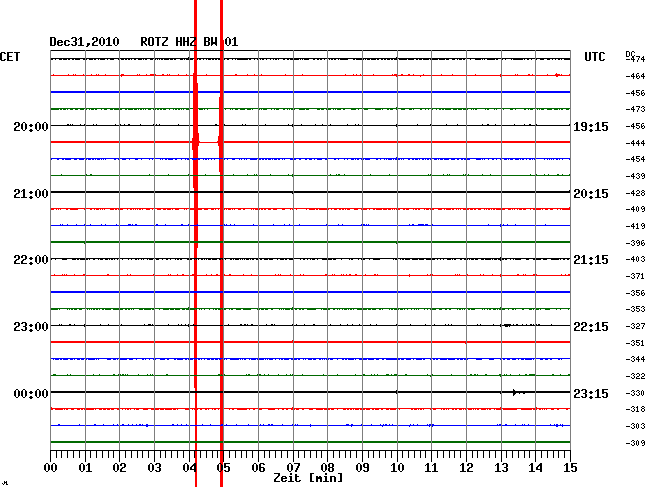Select the station title ROTZ HHZ BW 01
Screen dimensions: 650x494
tap(189, 42)
